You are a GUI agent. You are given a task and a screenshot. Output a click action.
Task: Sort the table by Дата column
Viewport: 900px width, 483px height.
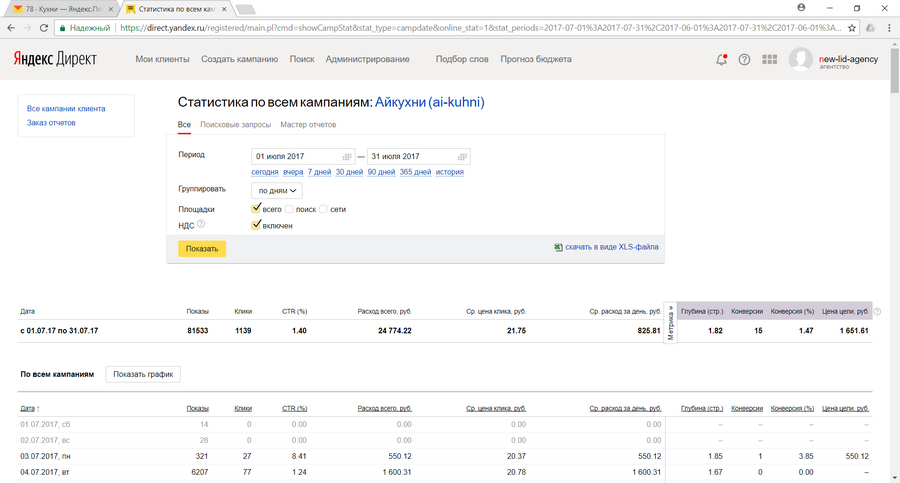click(x=28, y=408)
